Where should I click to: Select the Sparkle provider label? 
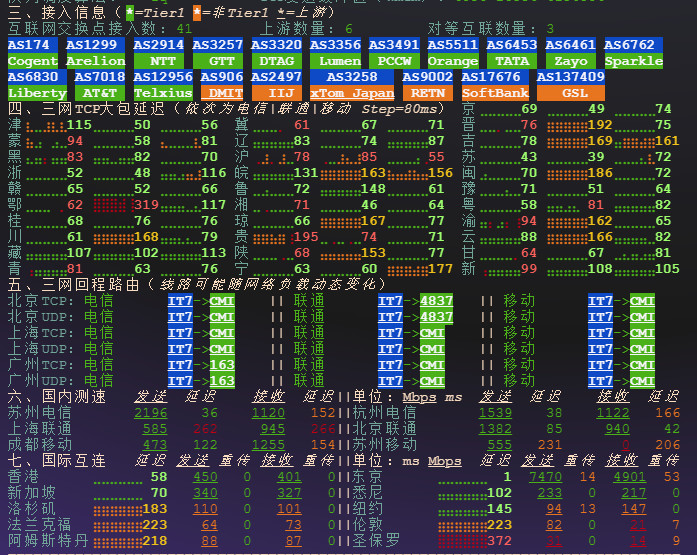[x=633, y=61]
